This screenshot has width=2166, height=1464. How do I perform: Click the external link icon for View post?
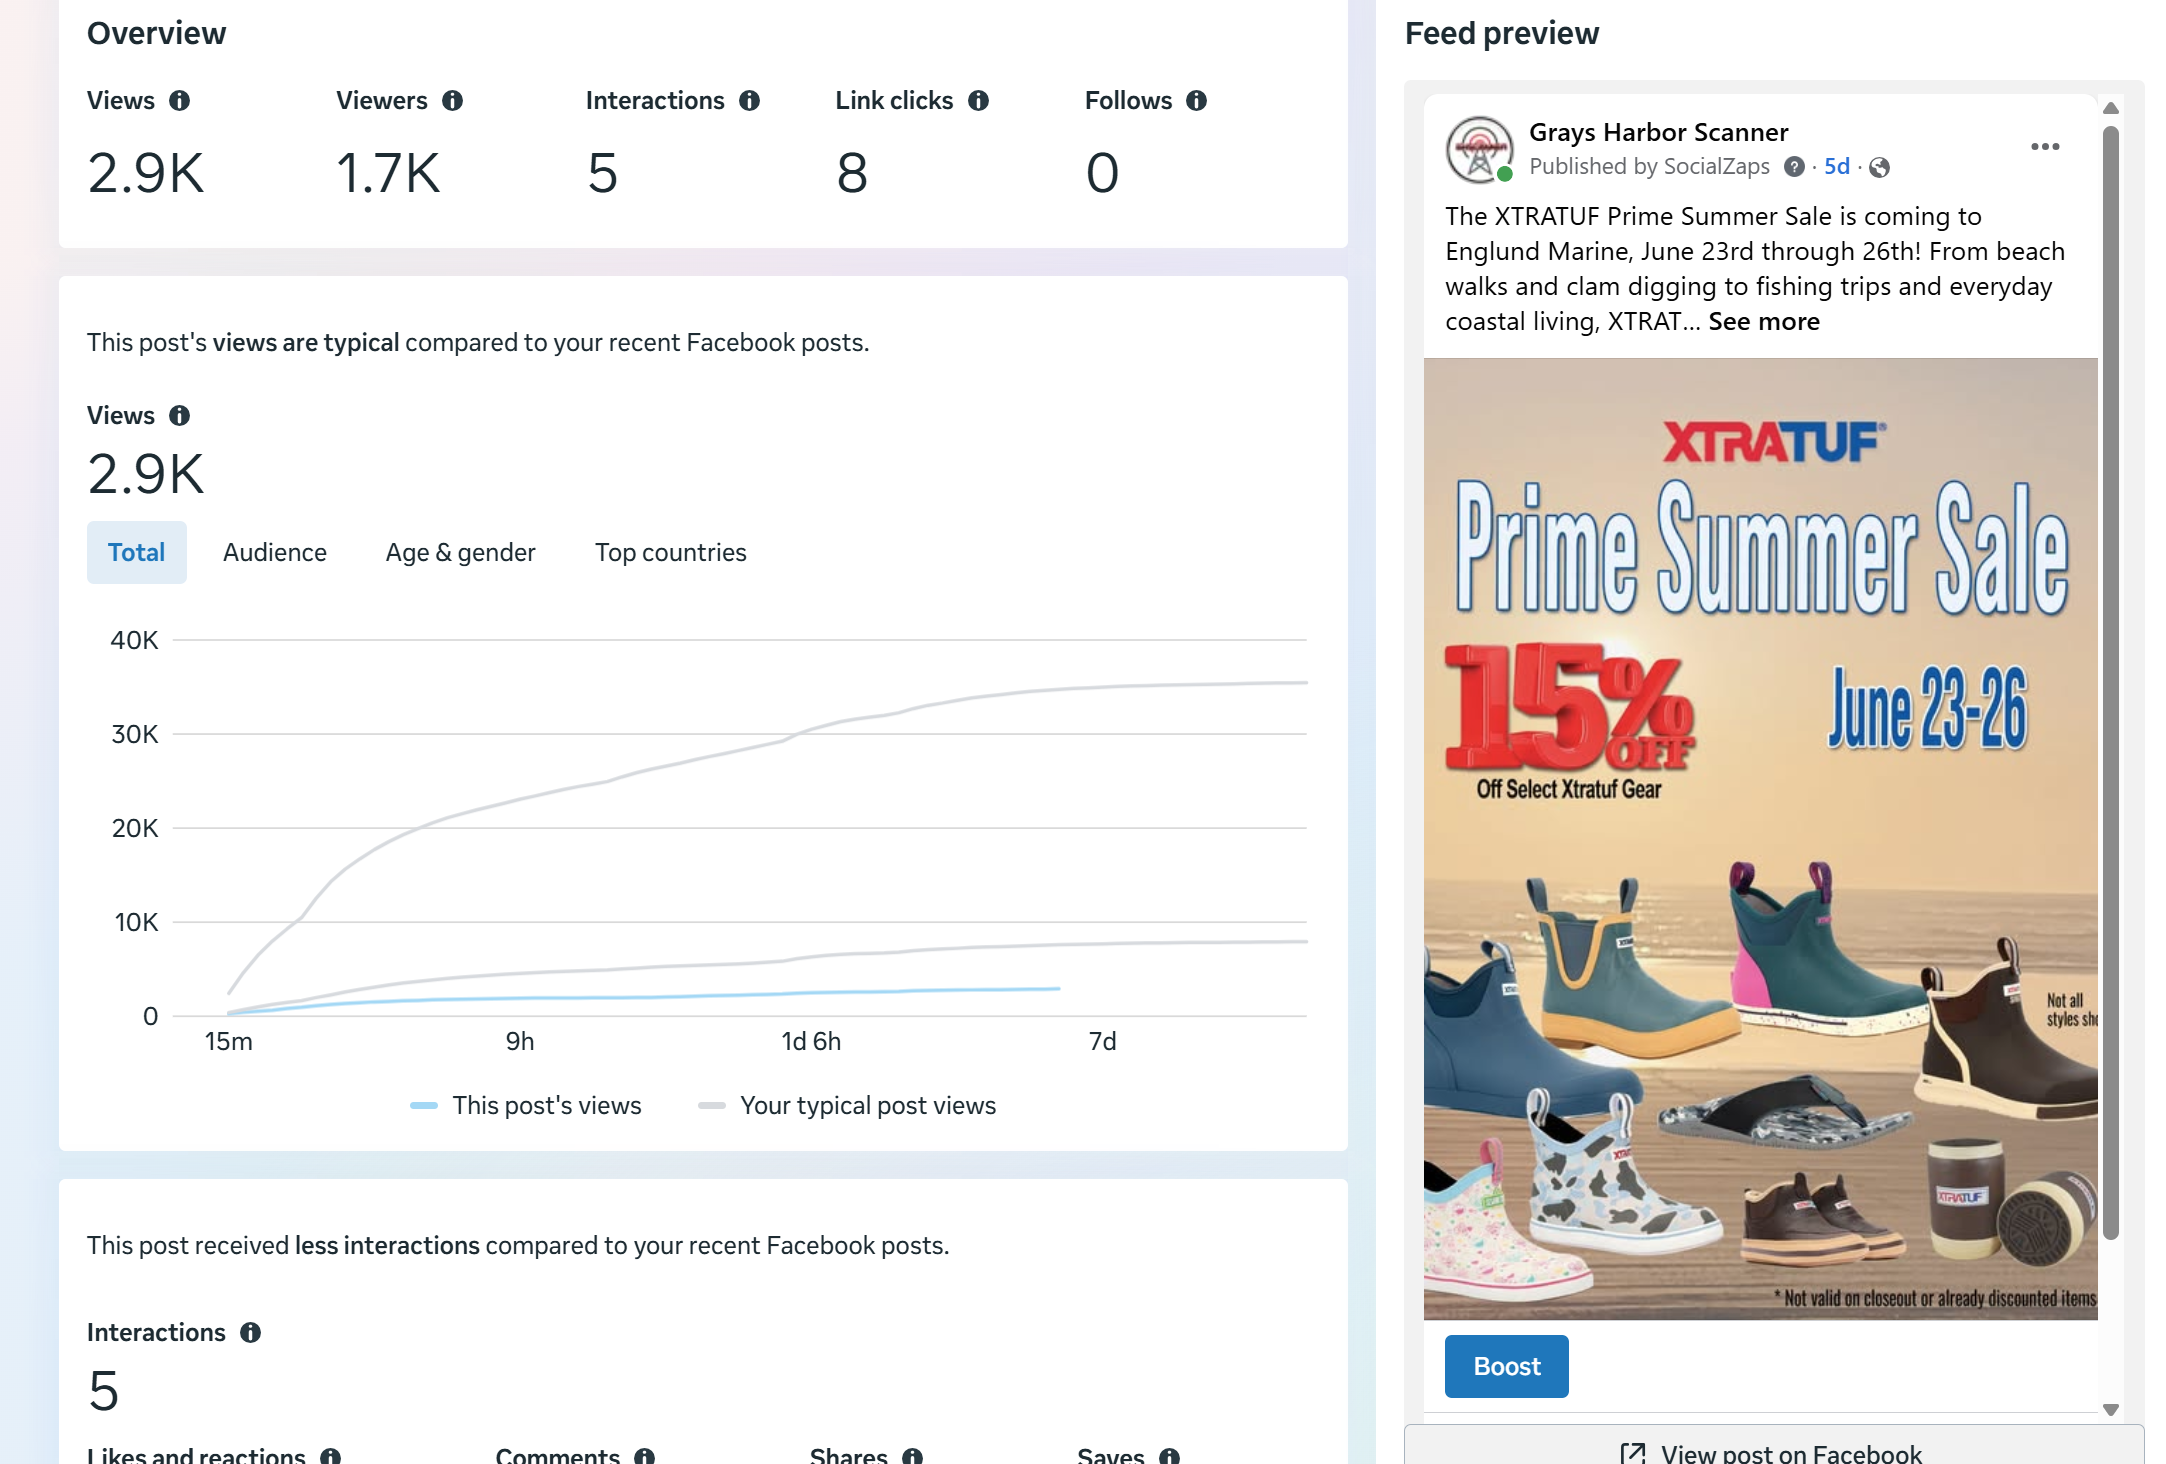pyautogui.click(x=1633, y=1454)
